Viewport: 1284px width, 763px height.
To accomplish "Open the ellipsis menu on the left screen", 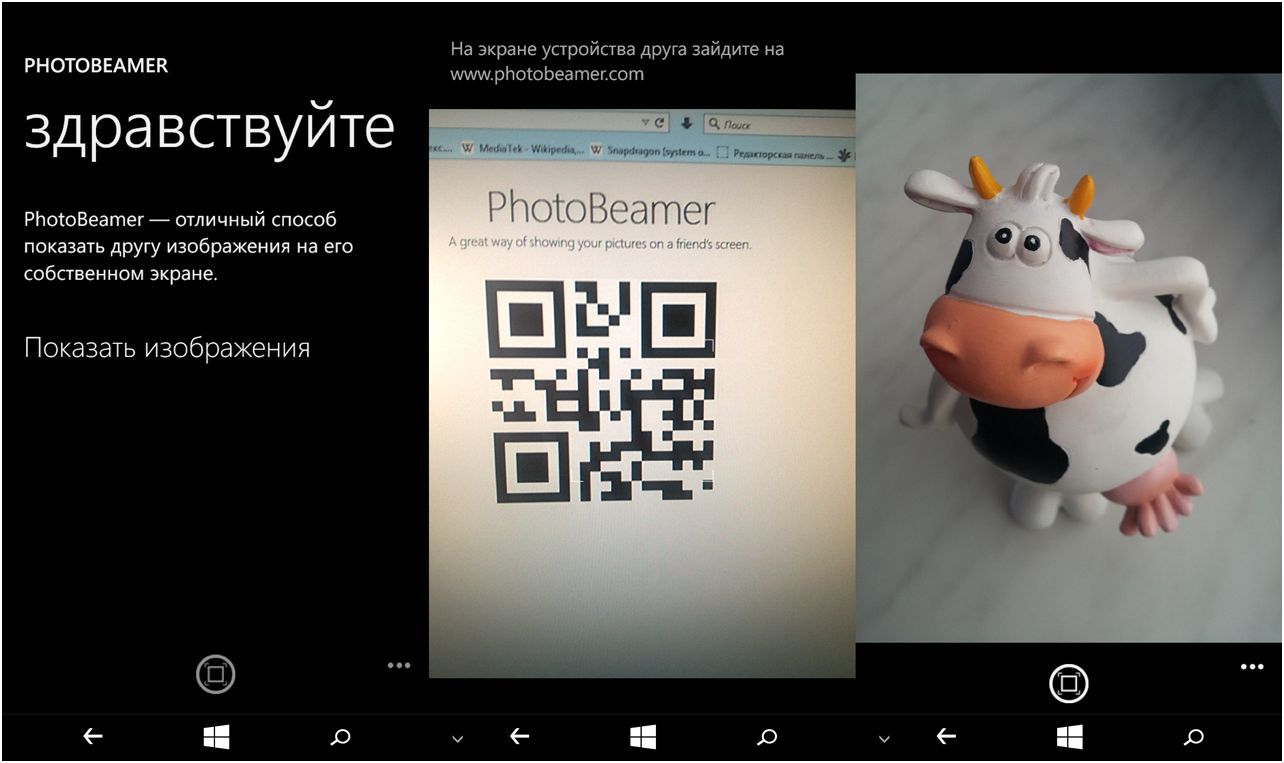I will (400, 665).
